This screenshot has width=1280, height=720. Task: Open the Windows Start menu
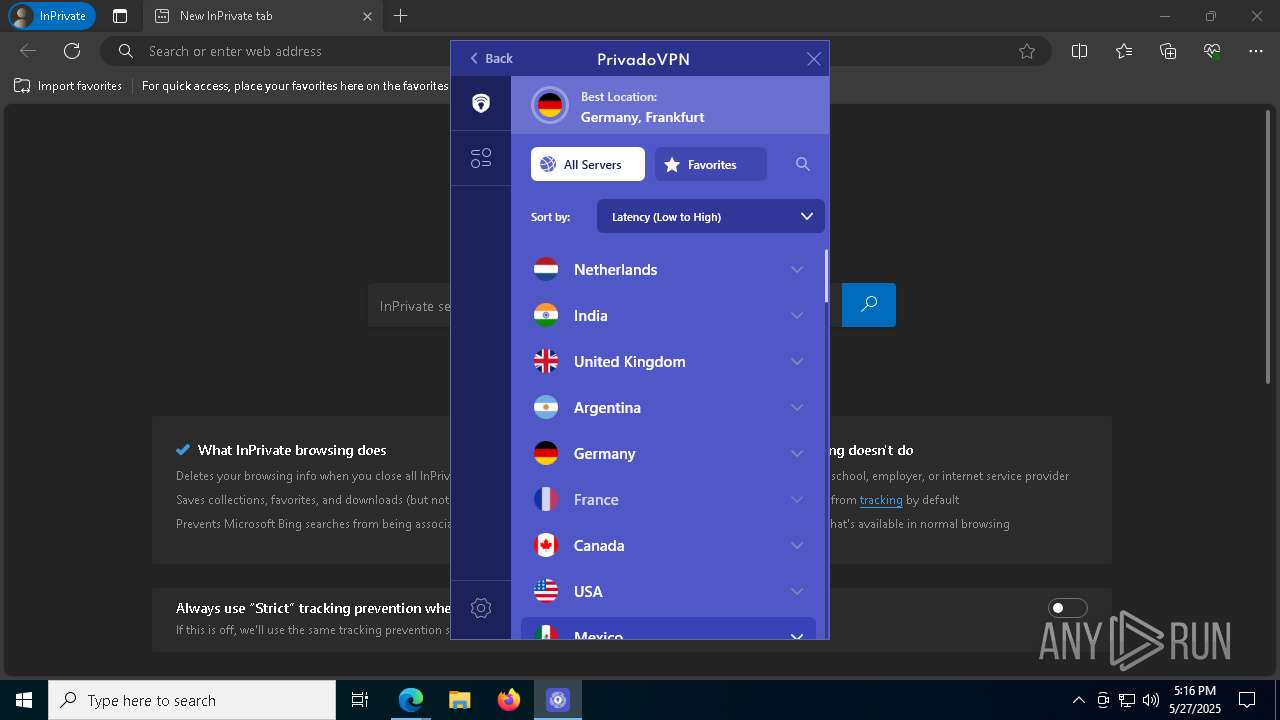24,700
